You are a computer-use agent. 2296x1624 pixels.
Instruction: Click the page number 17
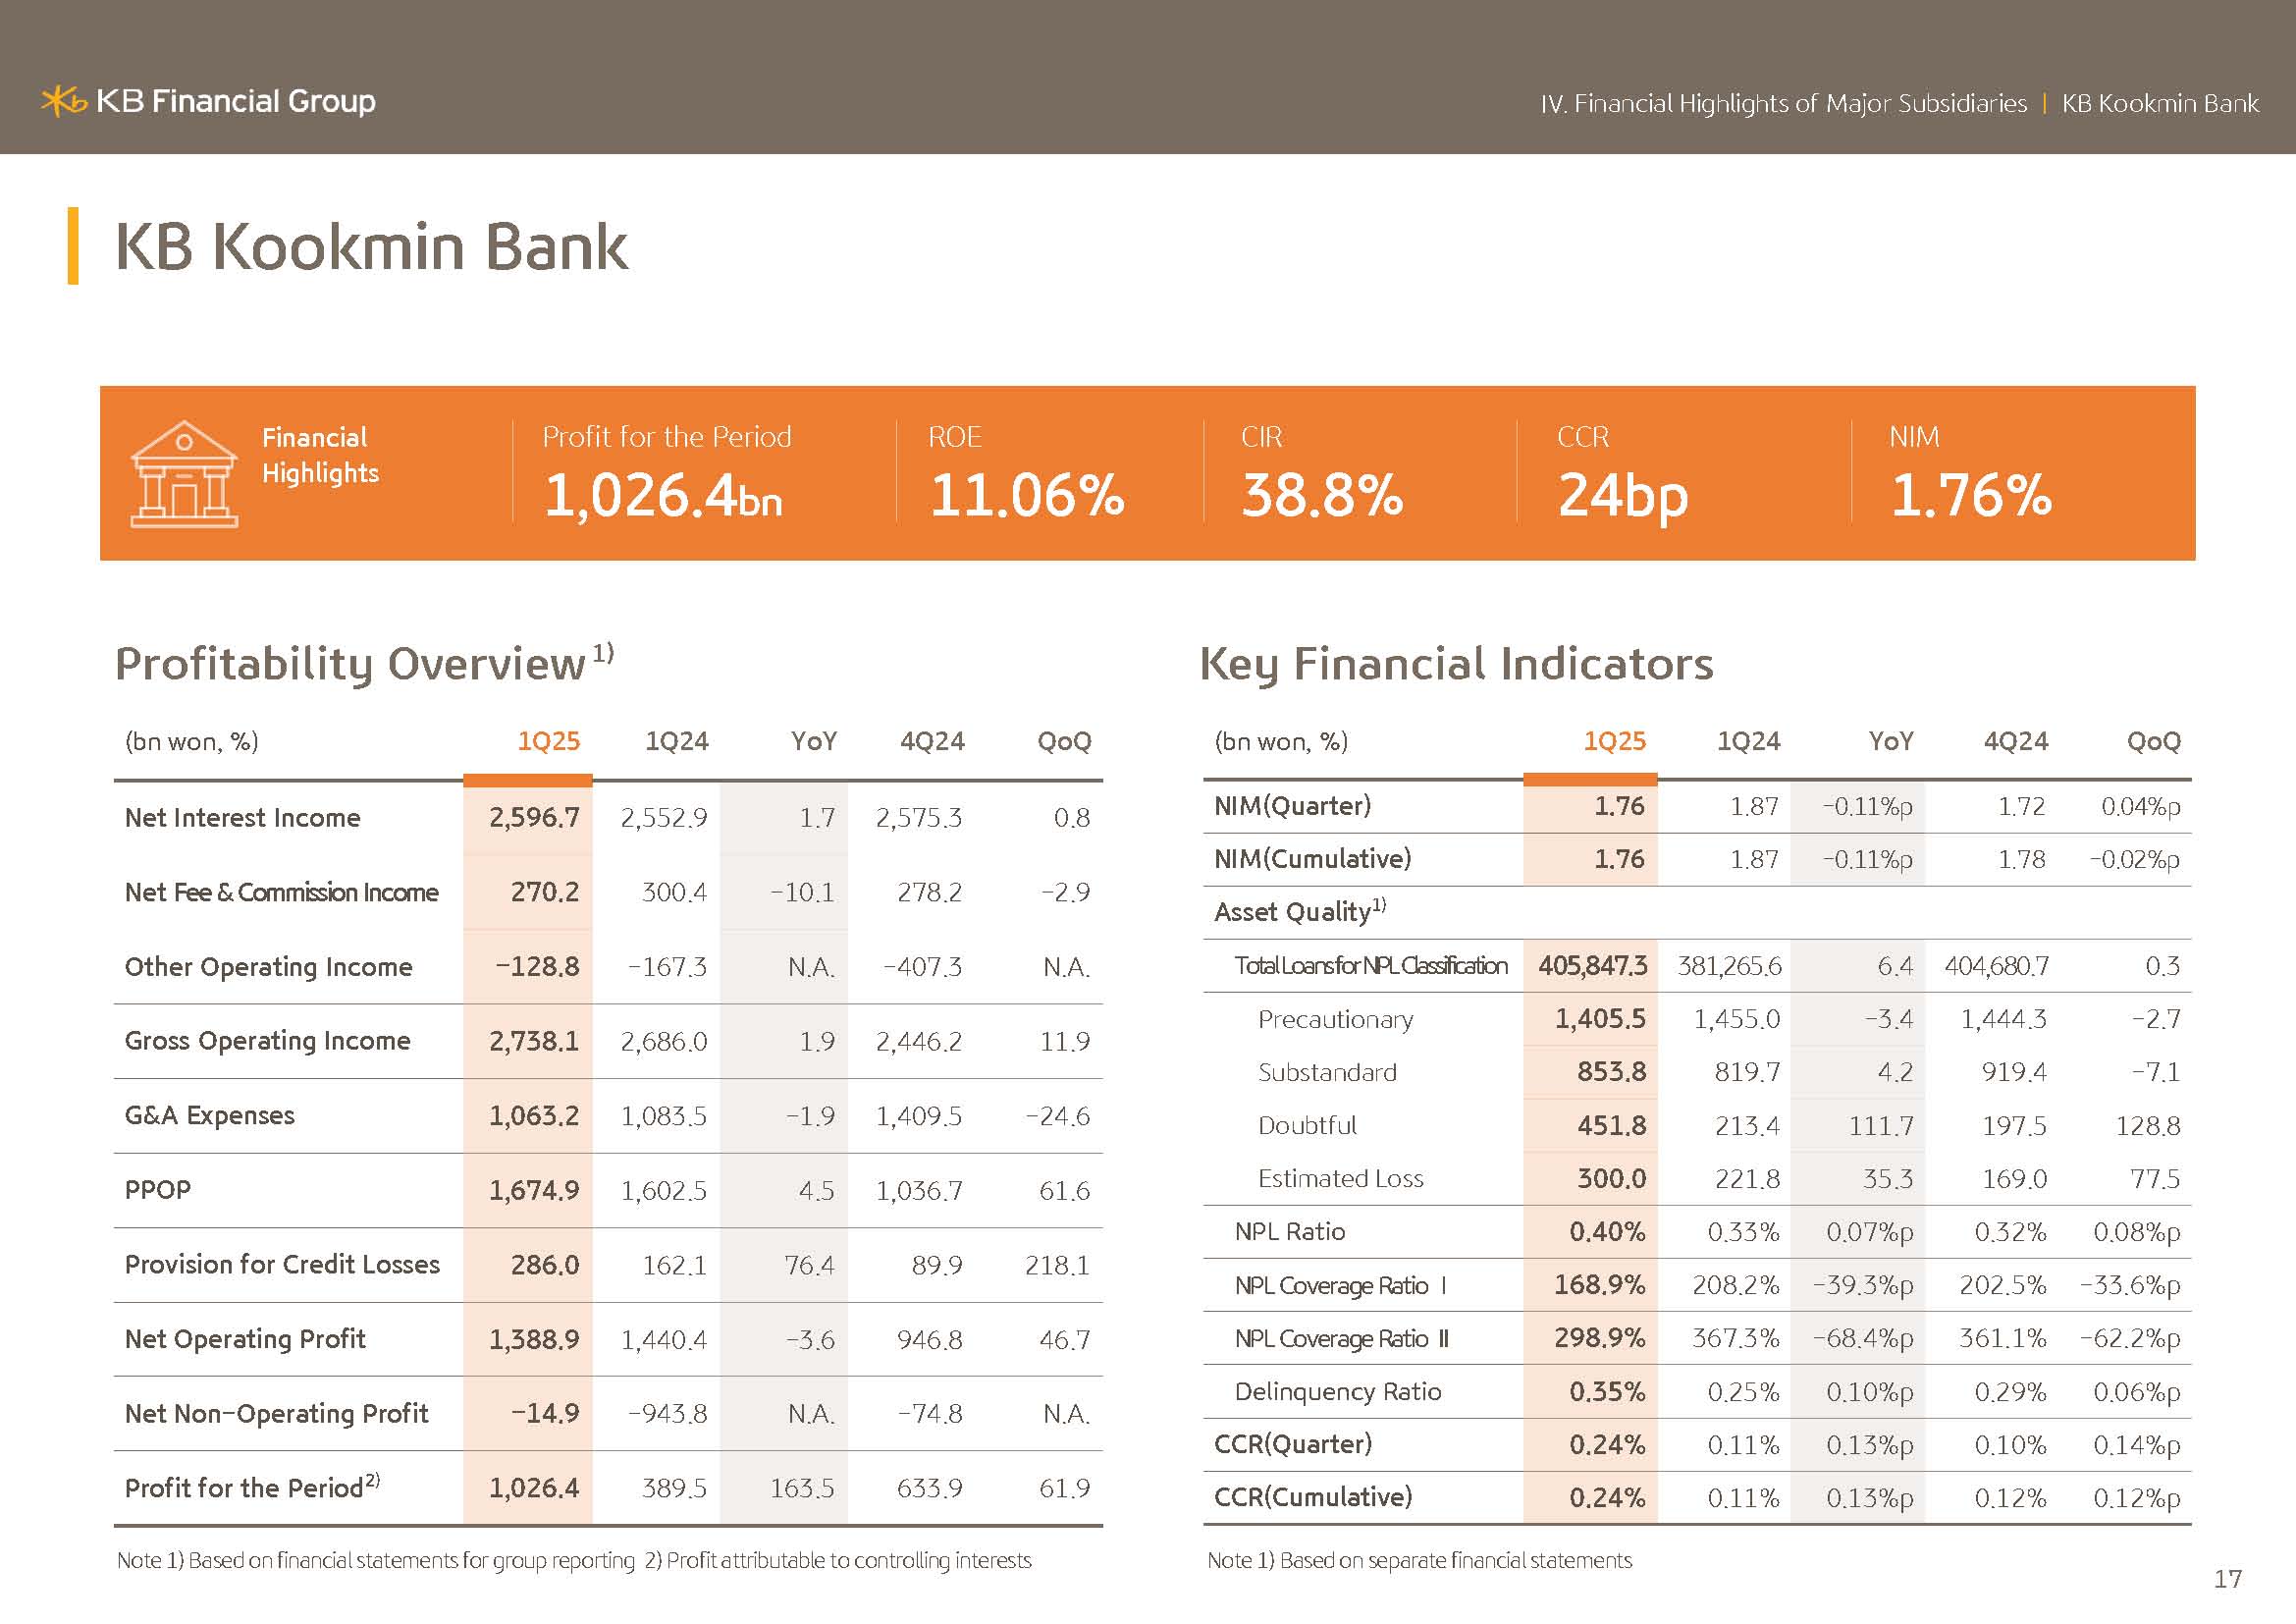(2227, 1579)
